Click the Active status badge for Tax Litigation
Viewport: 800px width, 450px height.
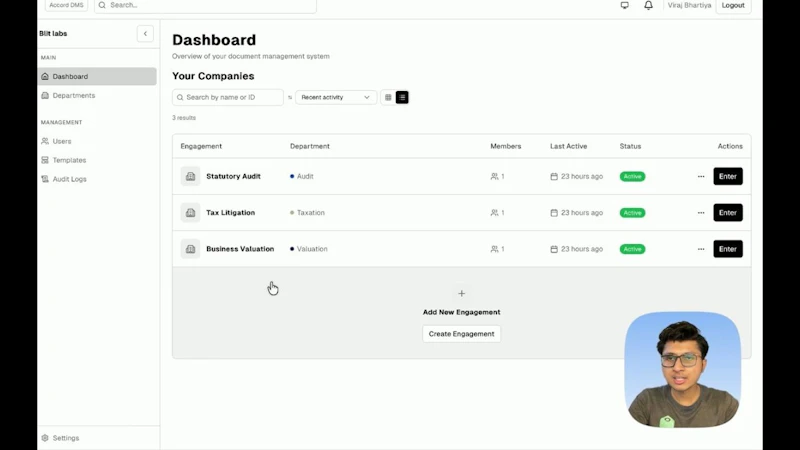pos(632,213)
